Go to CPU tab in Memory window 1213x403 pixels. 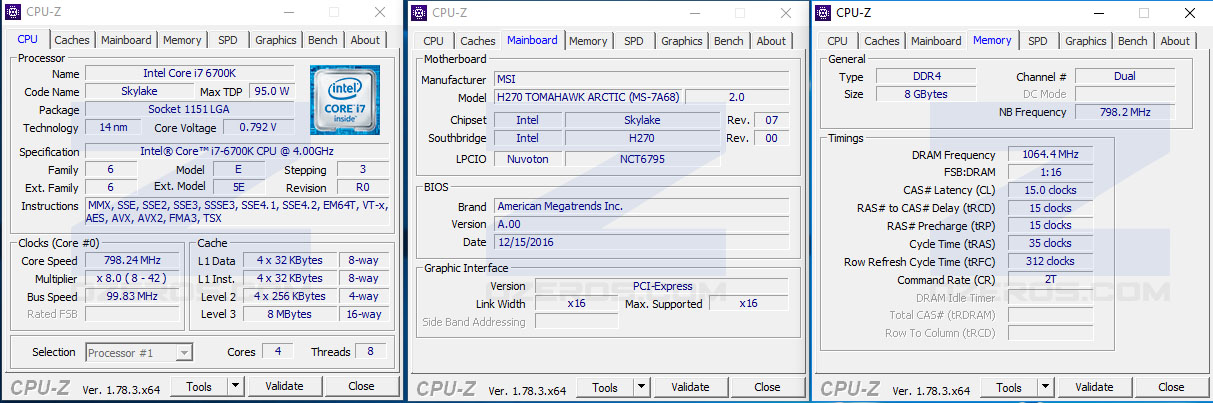click(838, 41)
